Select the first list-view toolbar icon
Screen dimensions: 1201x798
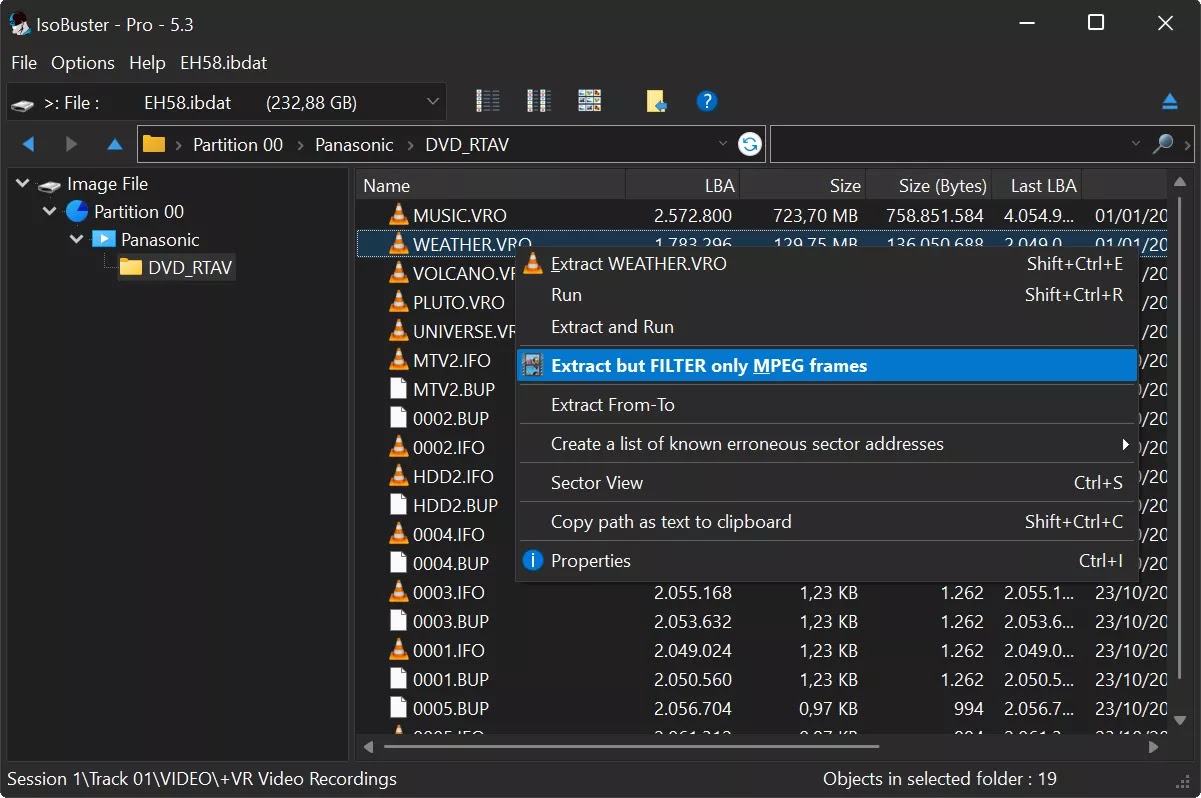point(487,101)
